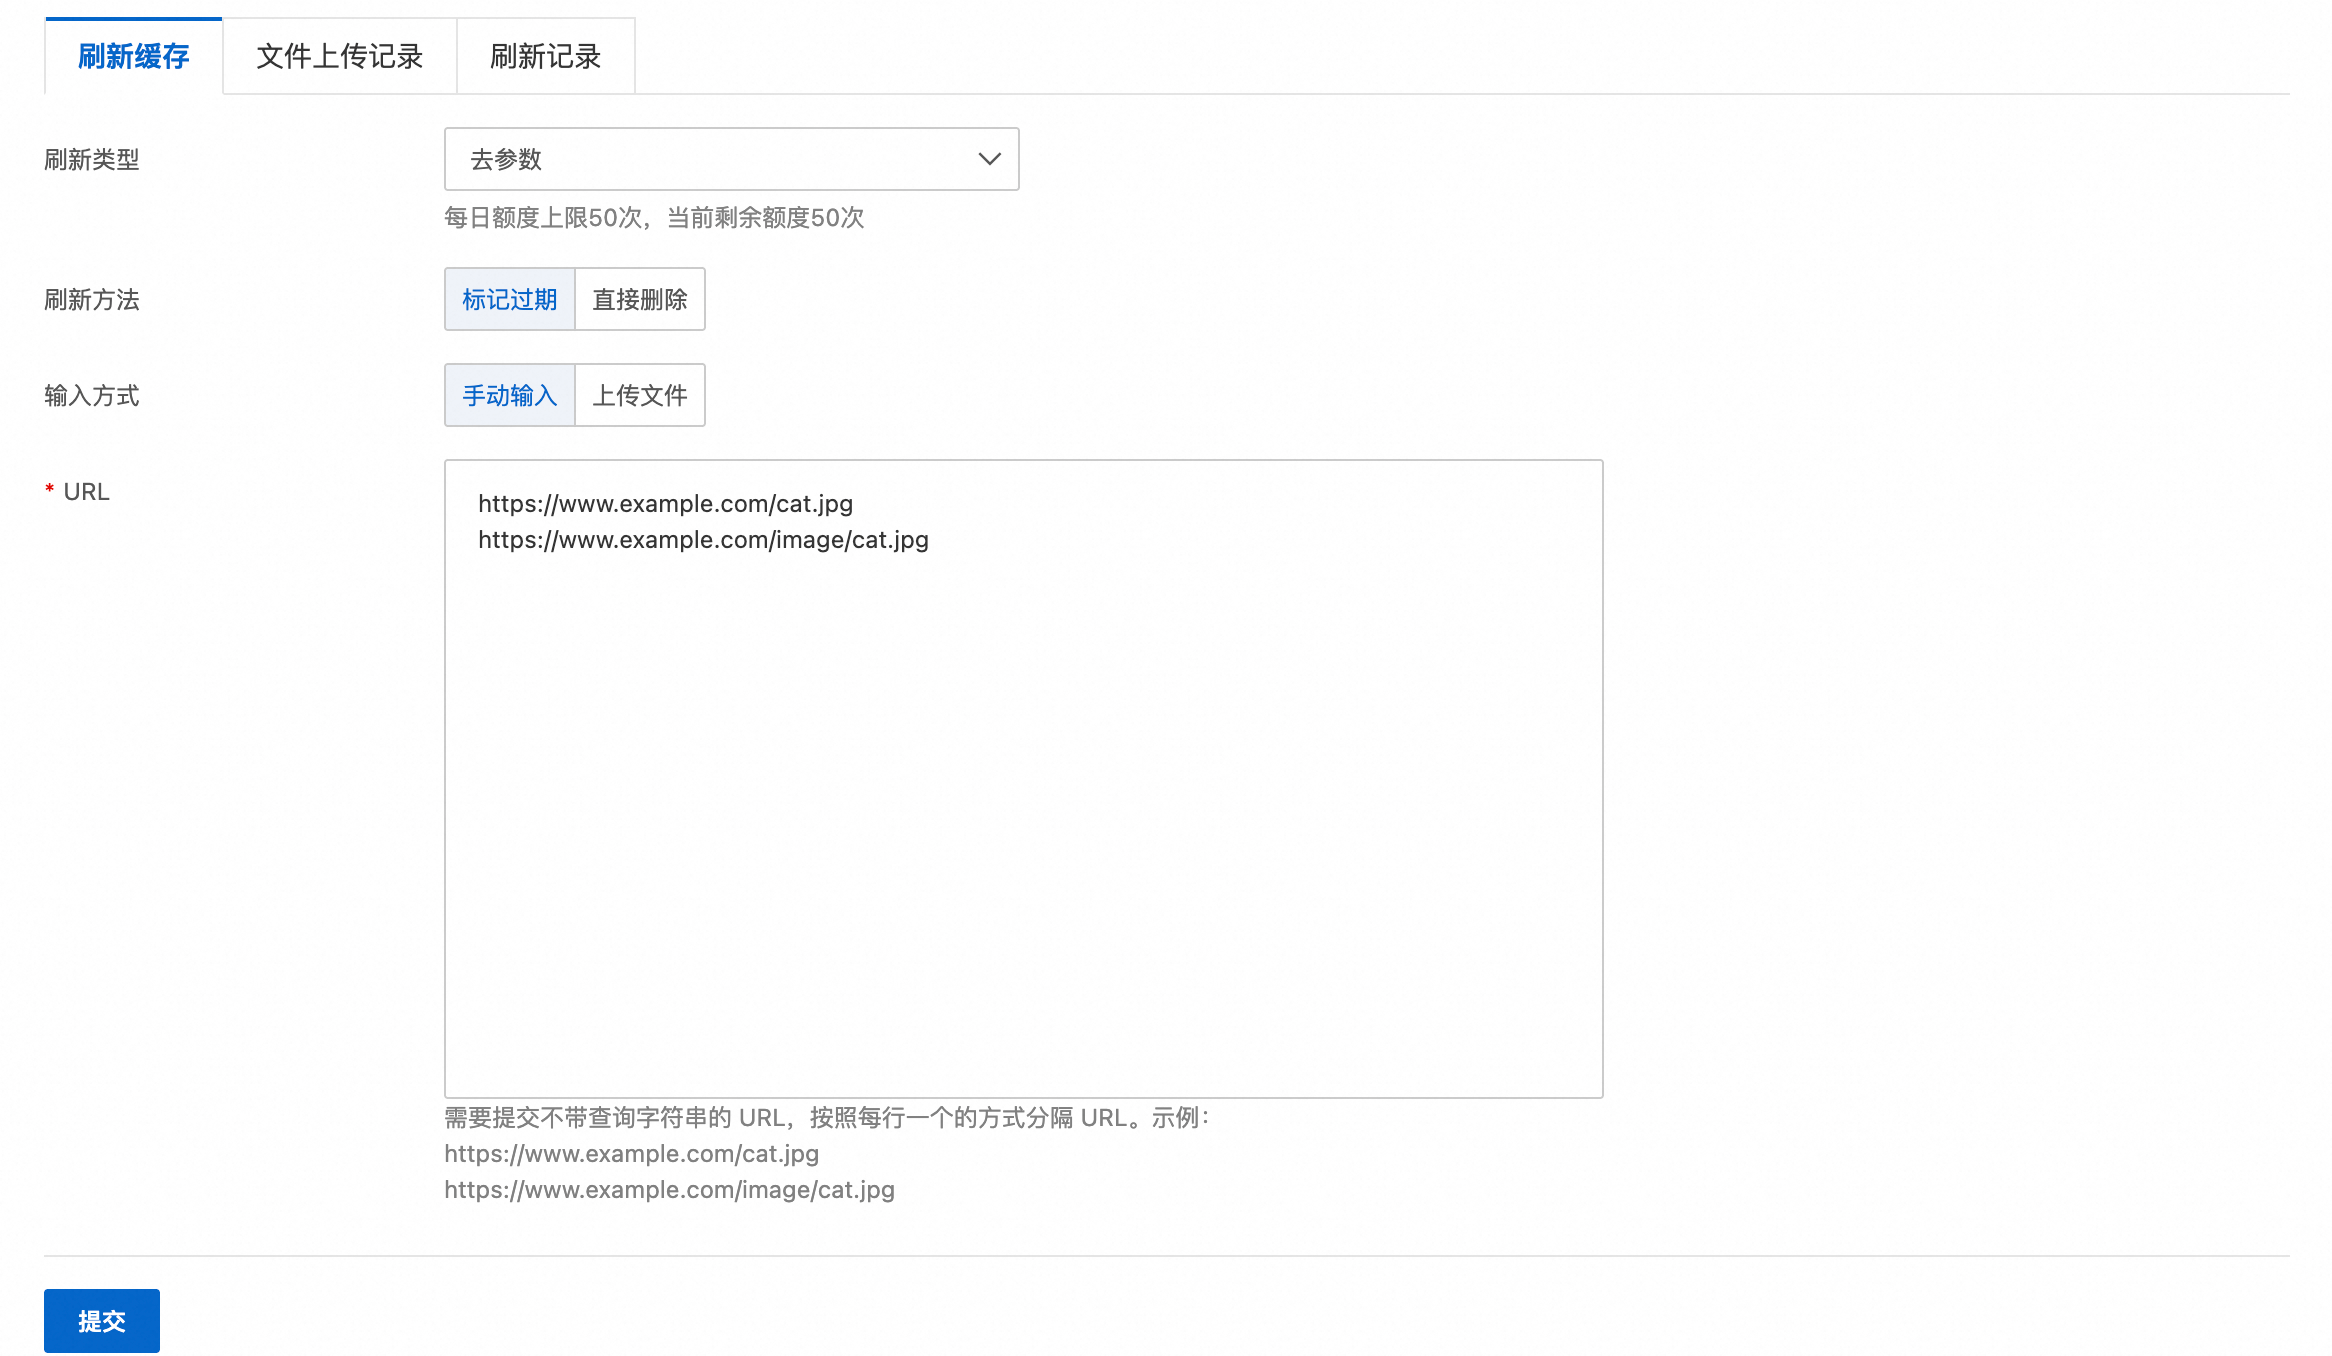Screen dimensions: 2332x1356
Task: Click the 刷新类型 field label
Action: click(92, 160)
